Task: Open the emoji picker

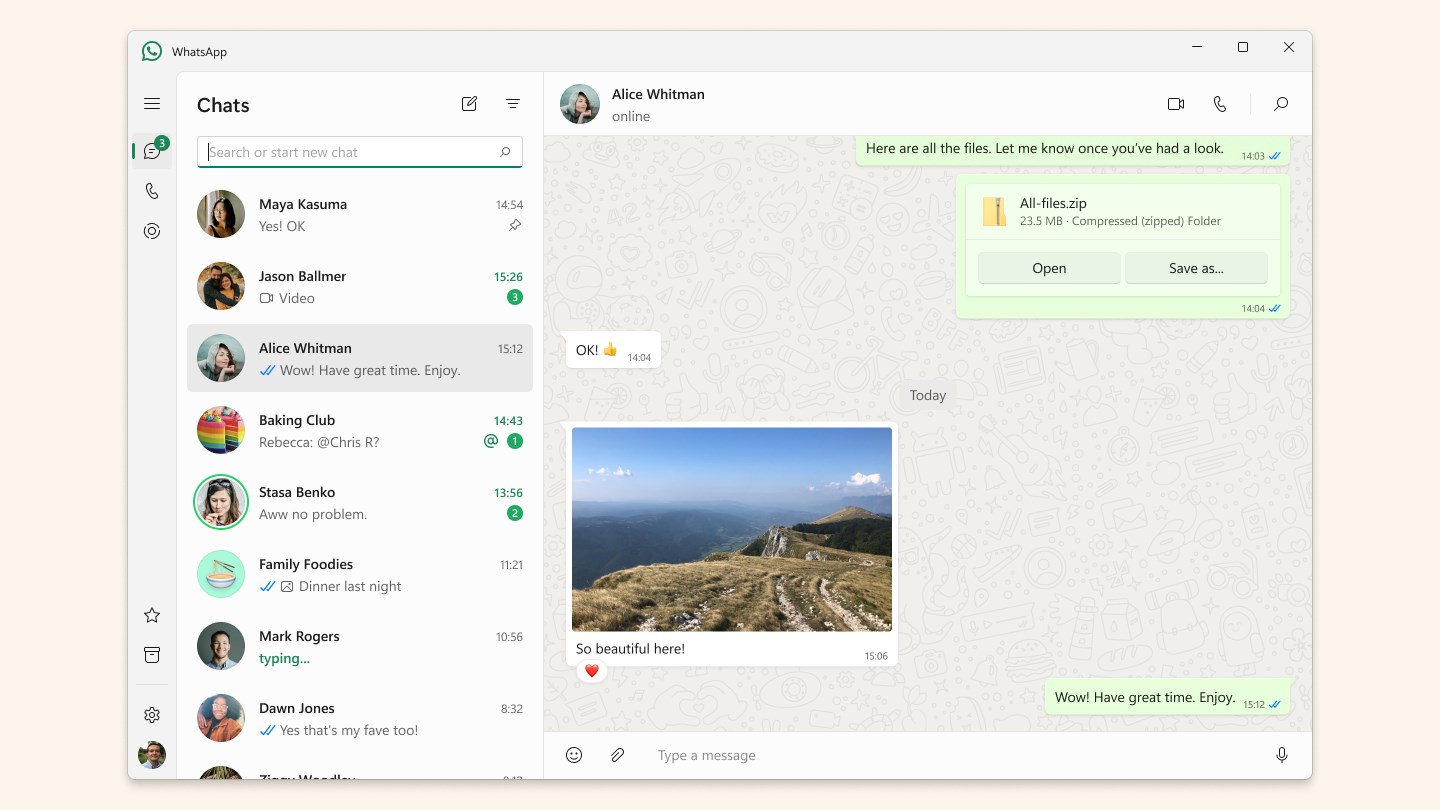Action: click(x=573, y=755)
